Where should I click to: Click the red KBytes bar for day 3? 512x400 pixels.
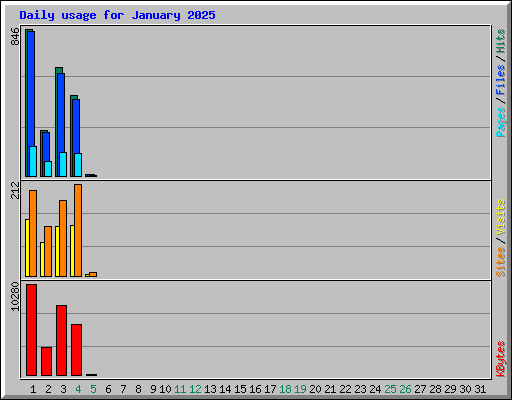coord(61,340)
